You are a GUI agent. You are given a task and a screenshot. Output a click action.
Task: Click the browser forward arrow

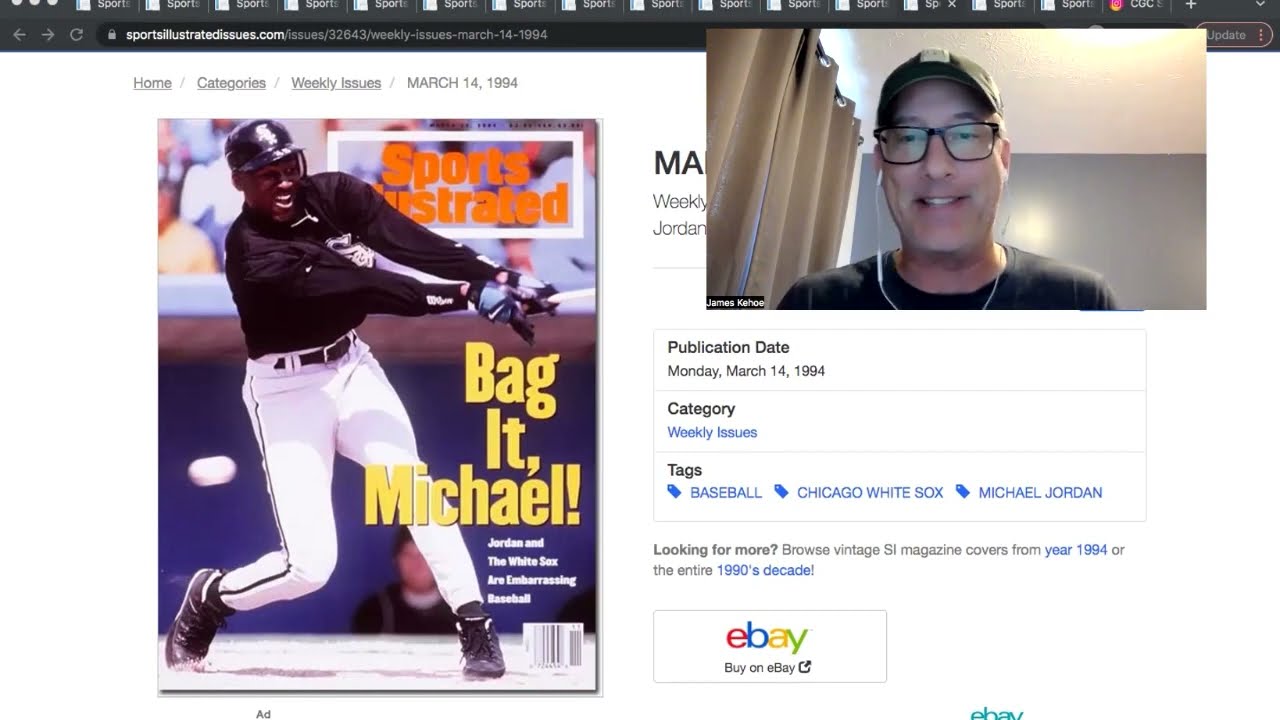click(48, 35)
